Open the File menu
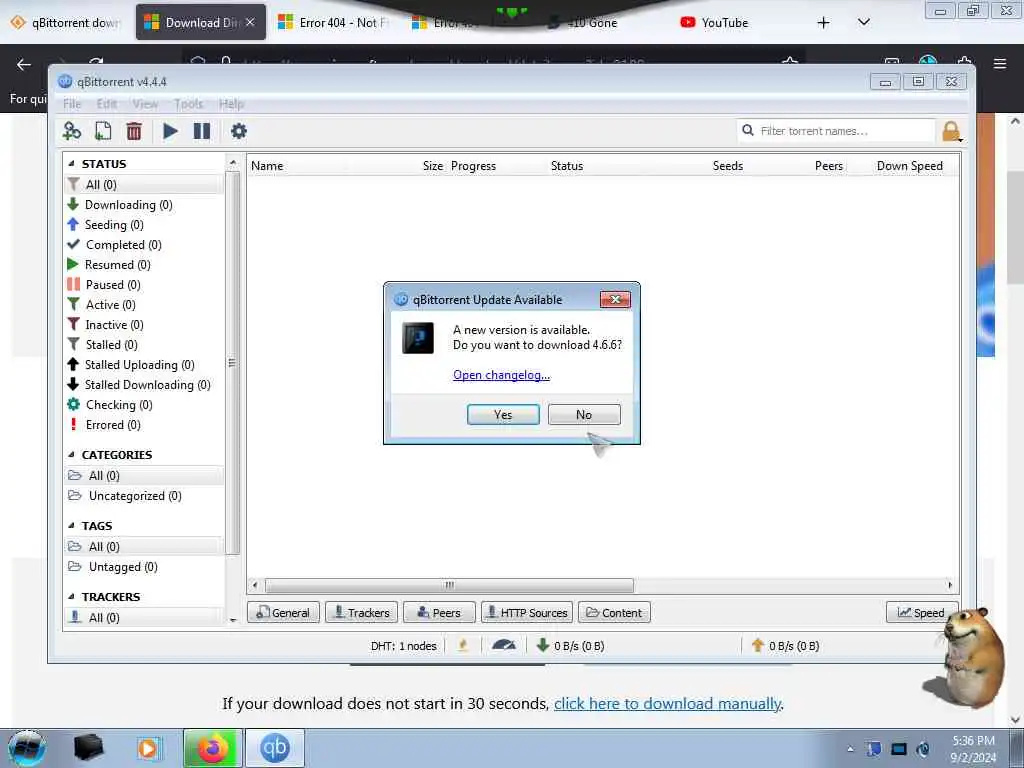Image resolution: width=1024 pixels, height=768 pixels. pyautogui.click(x=72, y=104)
